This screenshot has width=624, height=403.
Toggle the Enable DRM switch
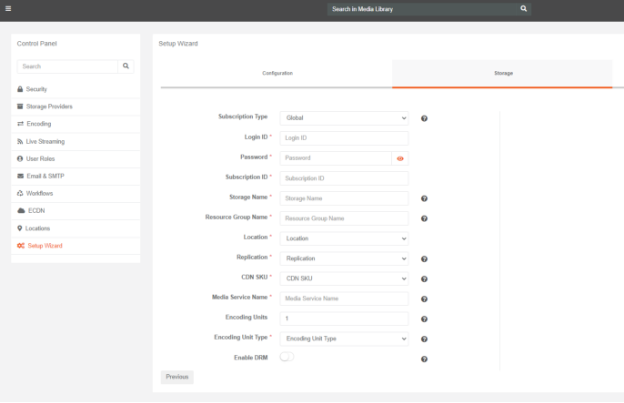(287, 357)
